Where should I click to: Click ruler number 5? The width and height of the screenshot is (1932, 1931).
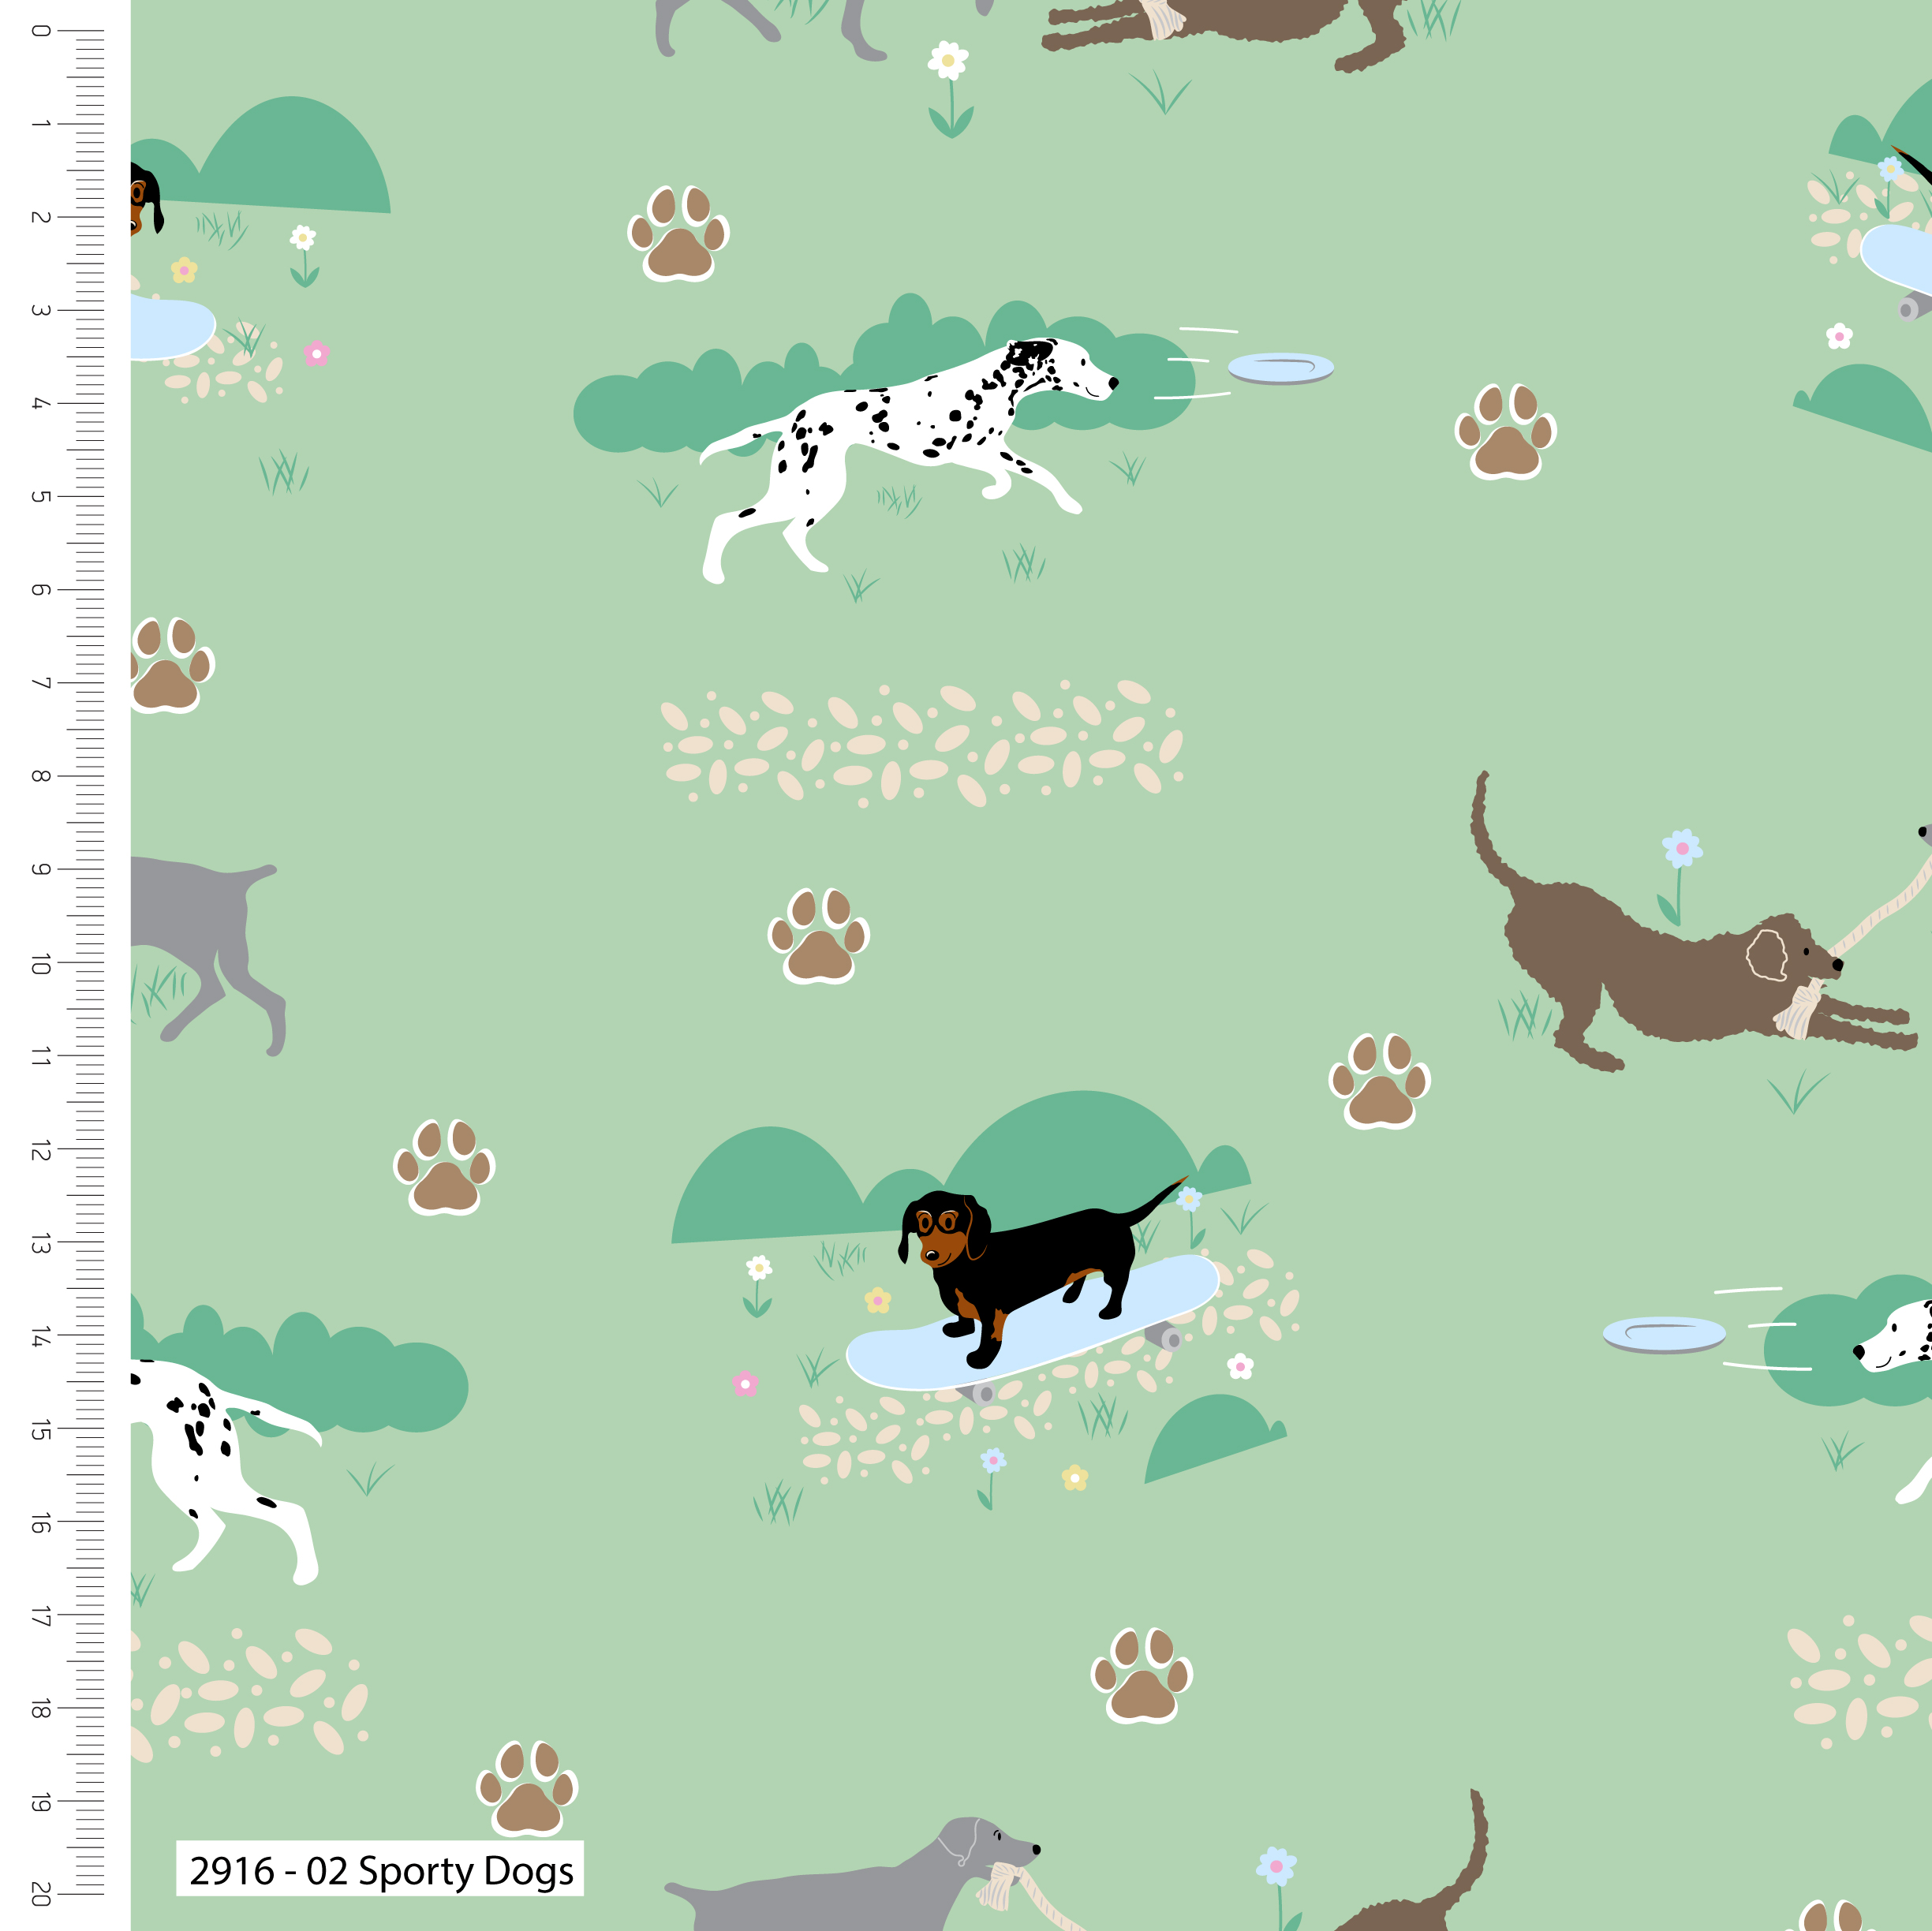[x=40, y=497]
